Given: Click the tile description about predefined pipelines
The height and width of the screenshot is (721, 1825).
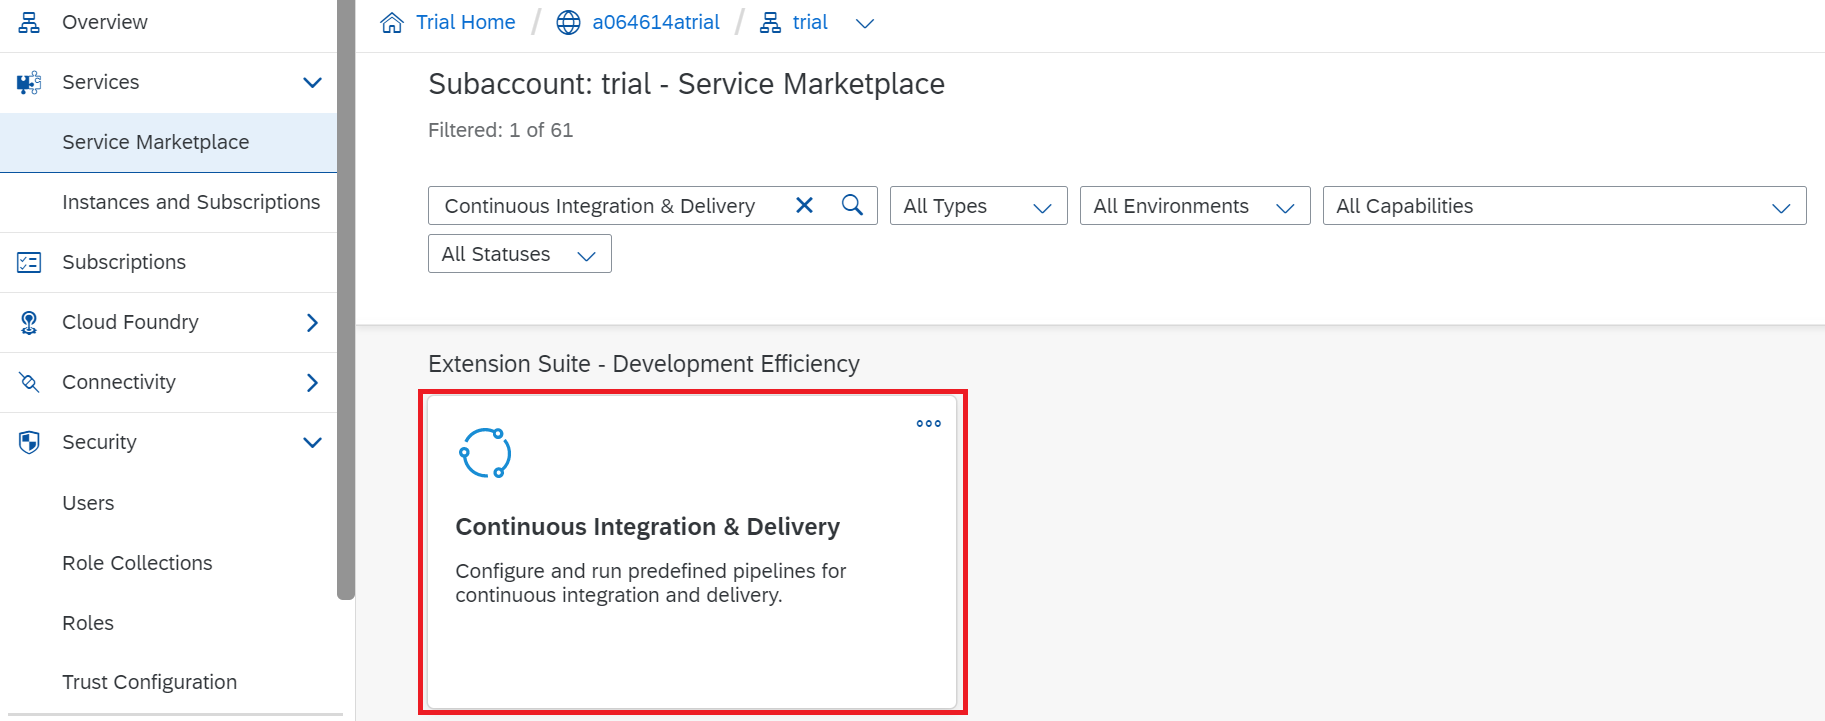Looking at the screenshot, I should (651, 583).
